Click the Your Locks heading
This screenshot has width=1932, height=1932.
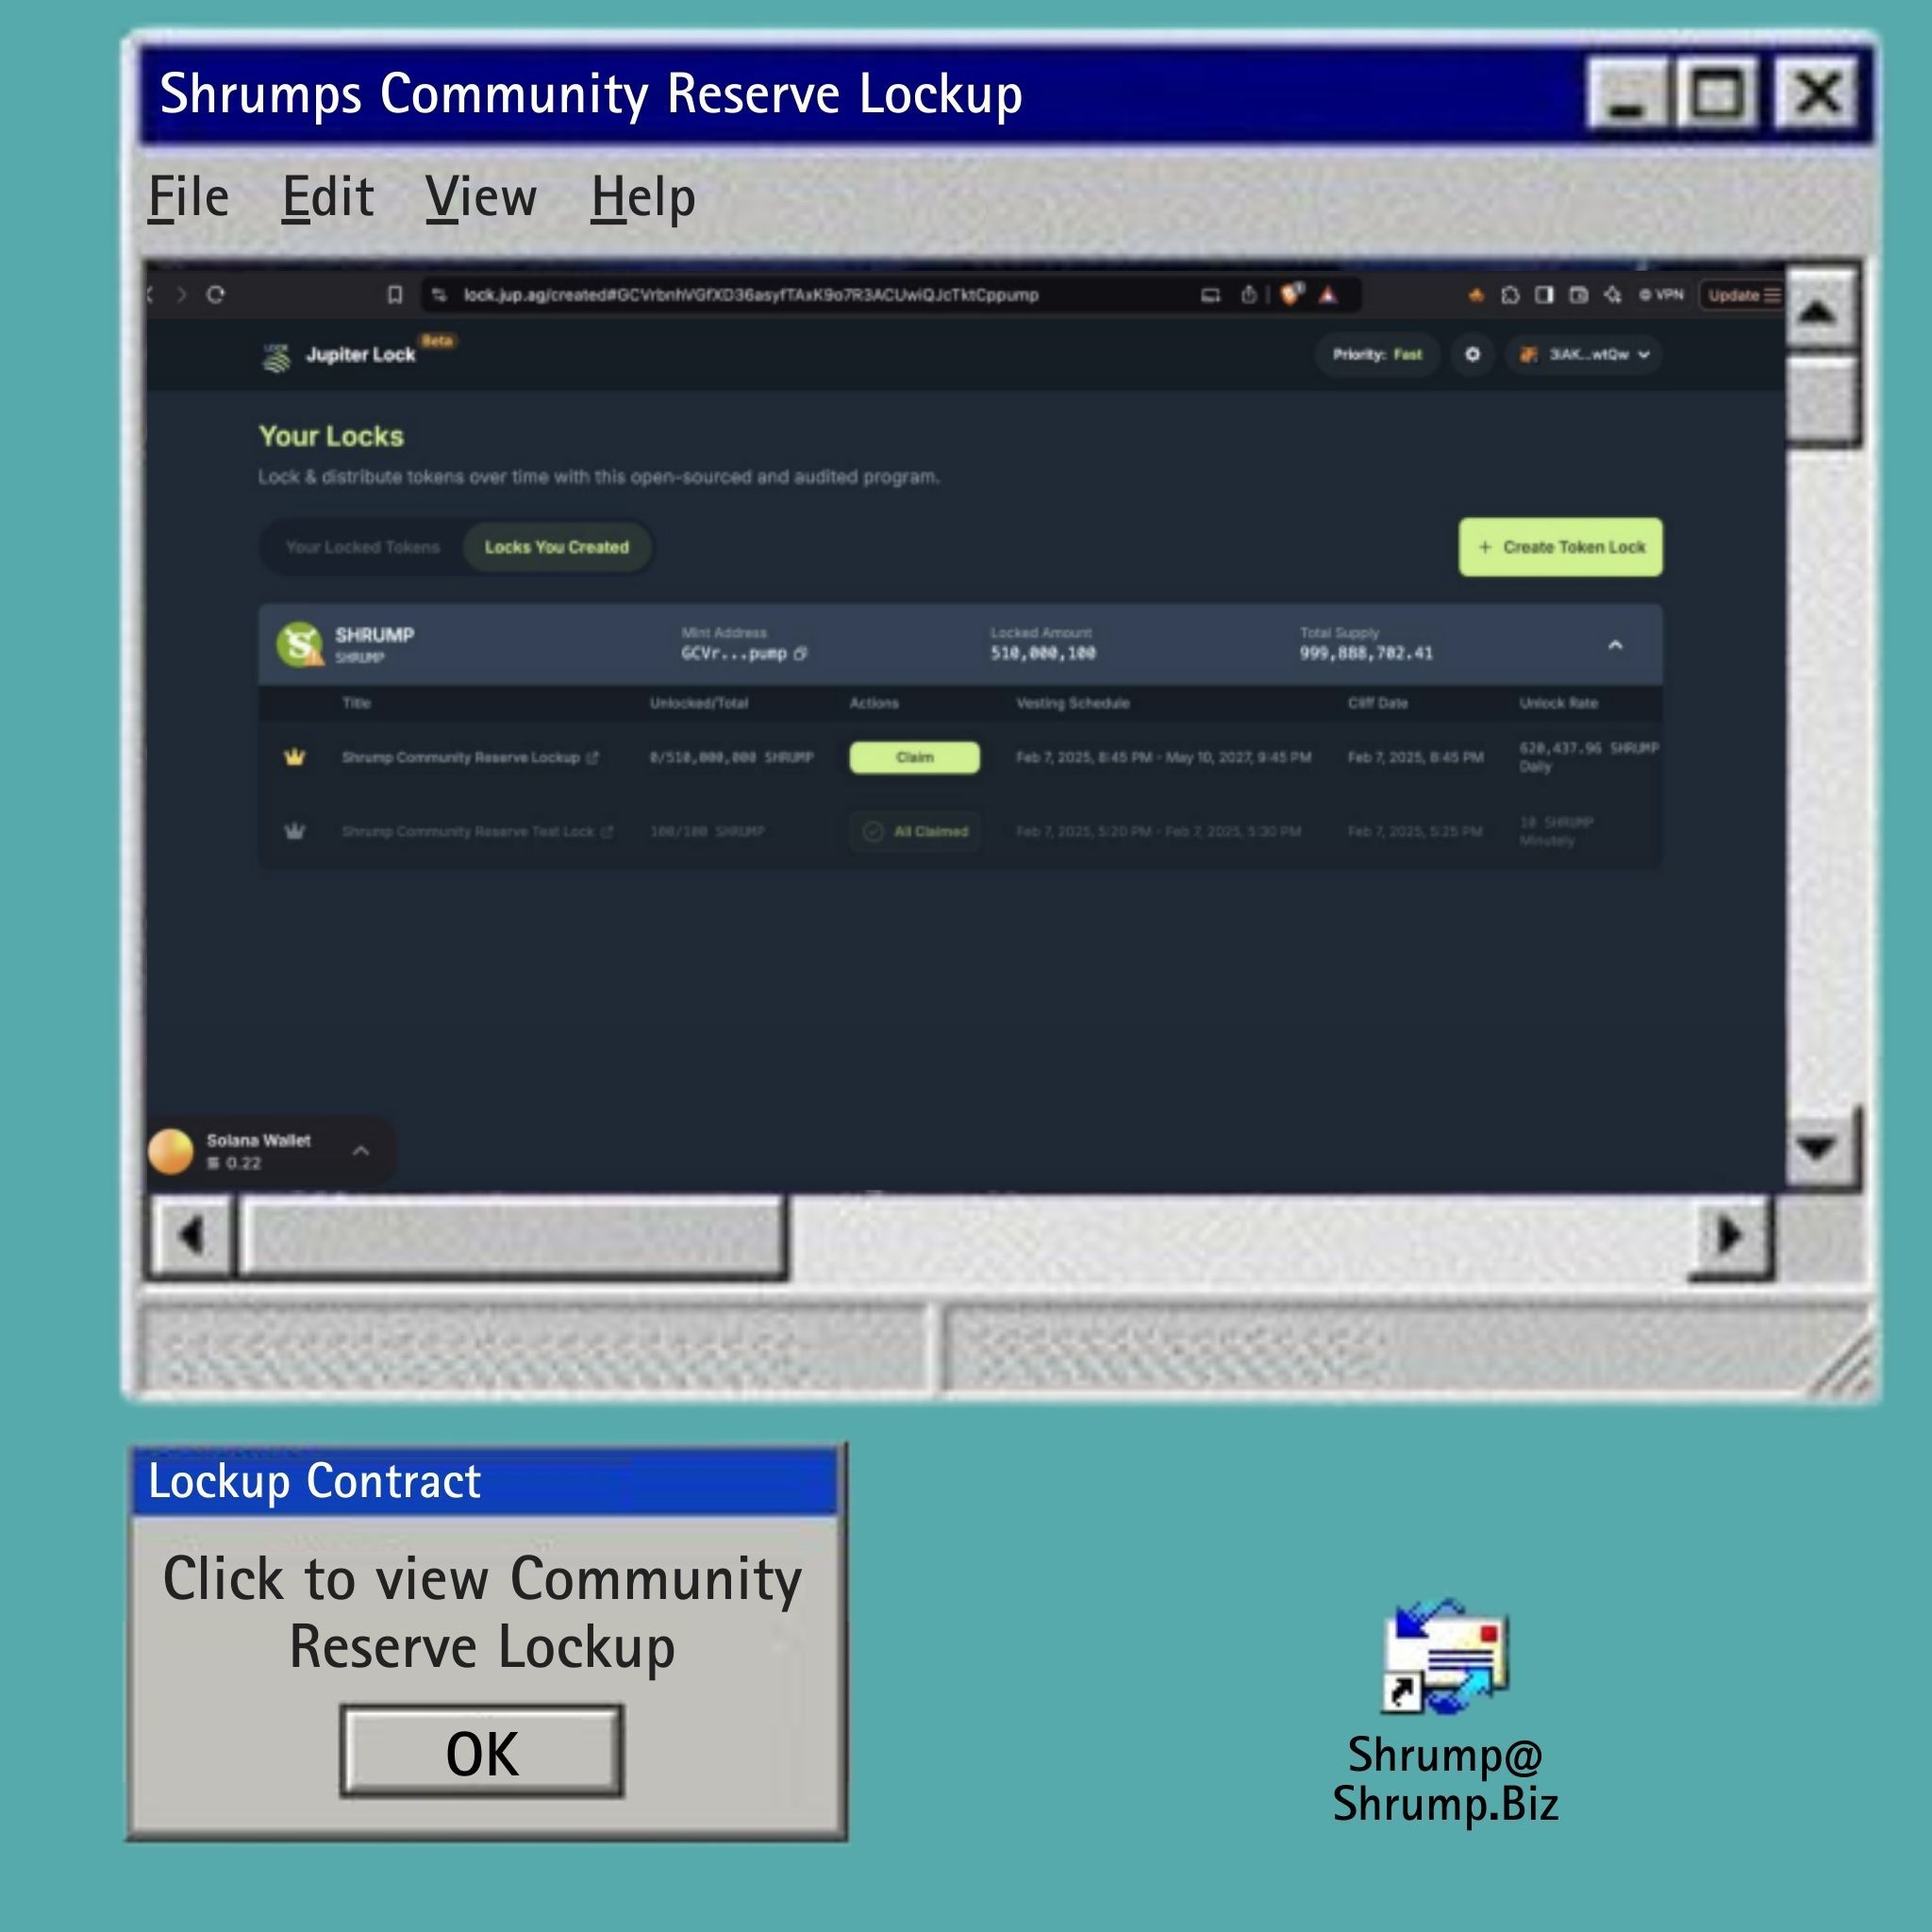point(331,436)
